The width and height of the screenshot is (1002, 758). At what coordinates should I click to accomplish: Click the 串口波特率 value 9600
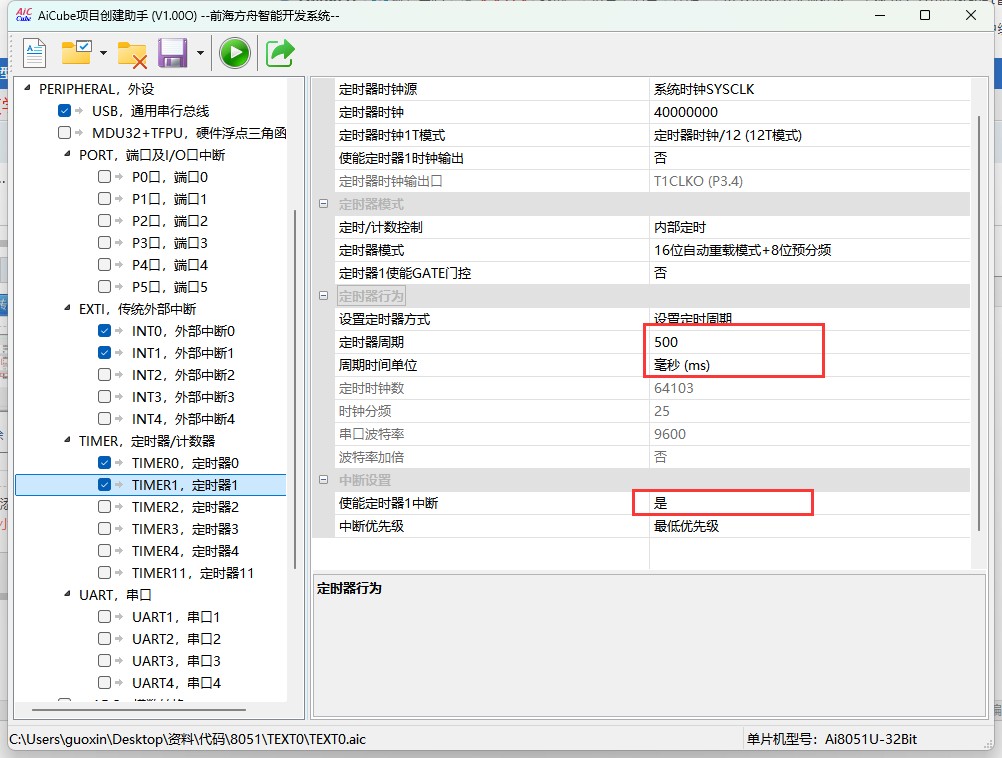810,434
